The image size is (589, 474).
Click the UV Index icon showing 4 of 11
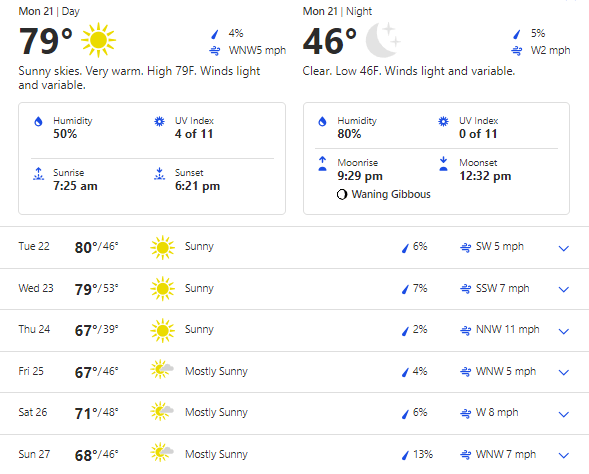tap(160, 121)
